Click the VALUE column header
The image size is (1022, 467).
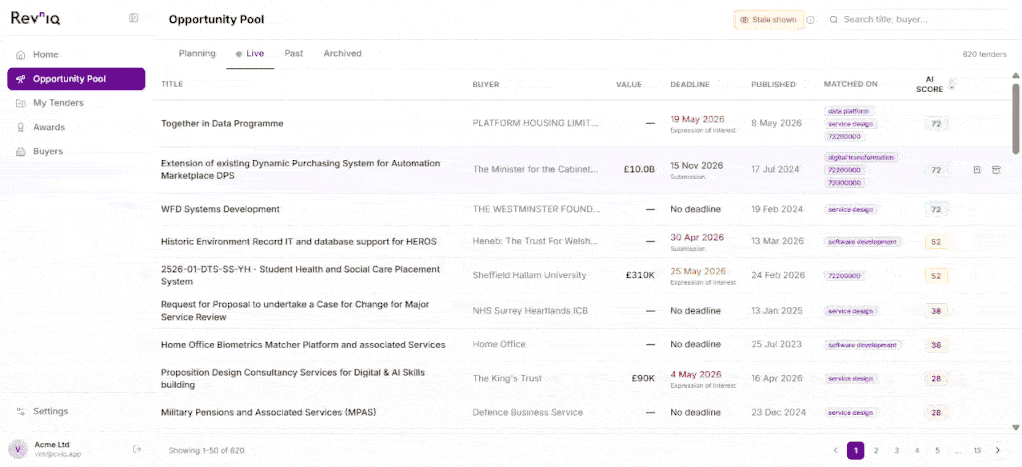coord(629,84)
